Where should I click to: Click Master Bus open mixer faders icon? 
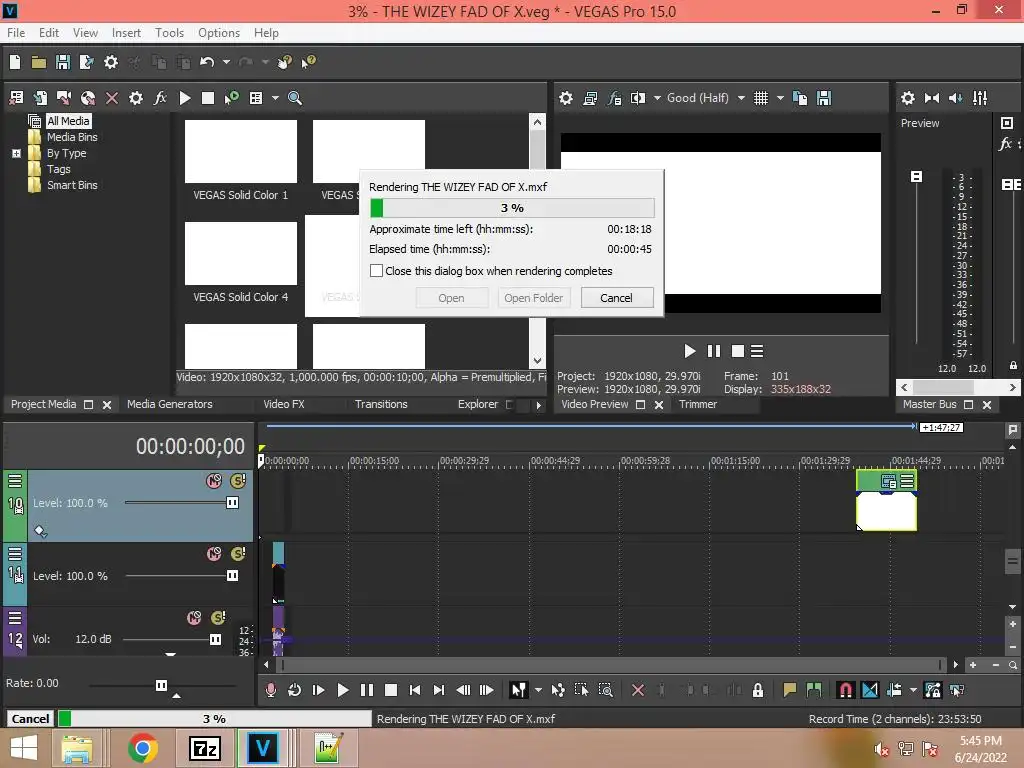980,98
